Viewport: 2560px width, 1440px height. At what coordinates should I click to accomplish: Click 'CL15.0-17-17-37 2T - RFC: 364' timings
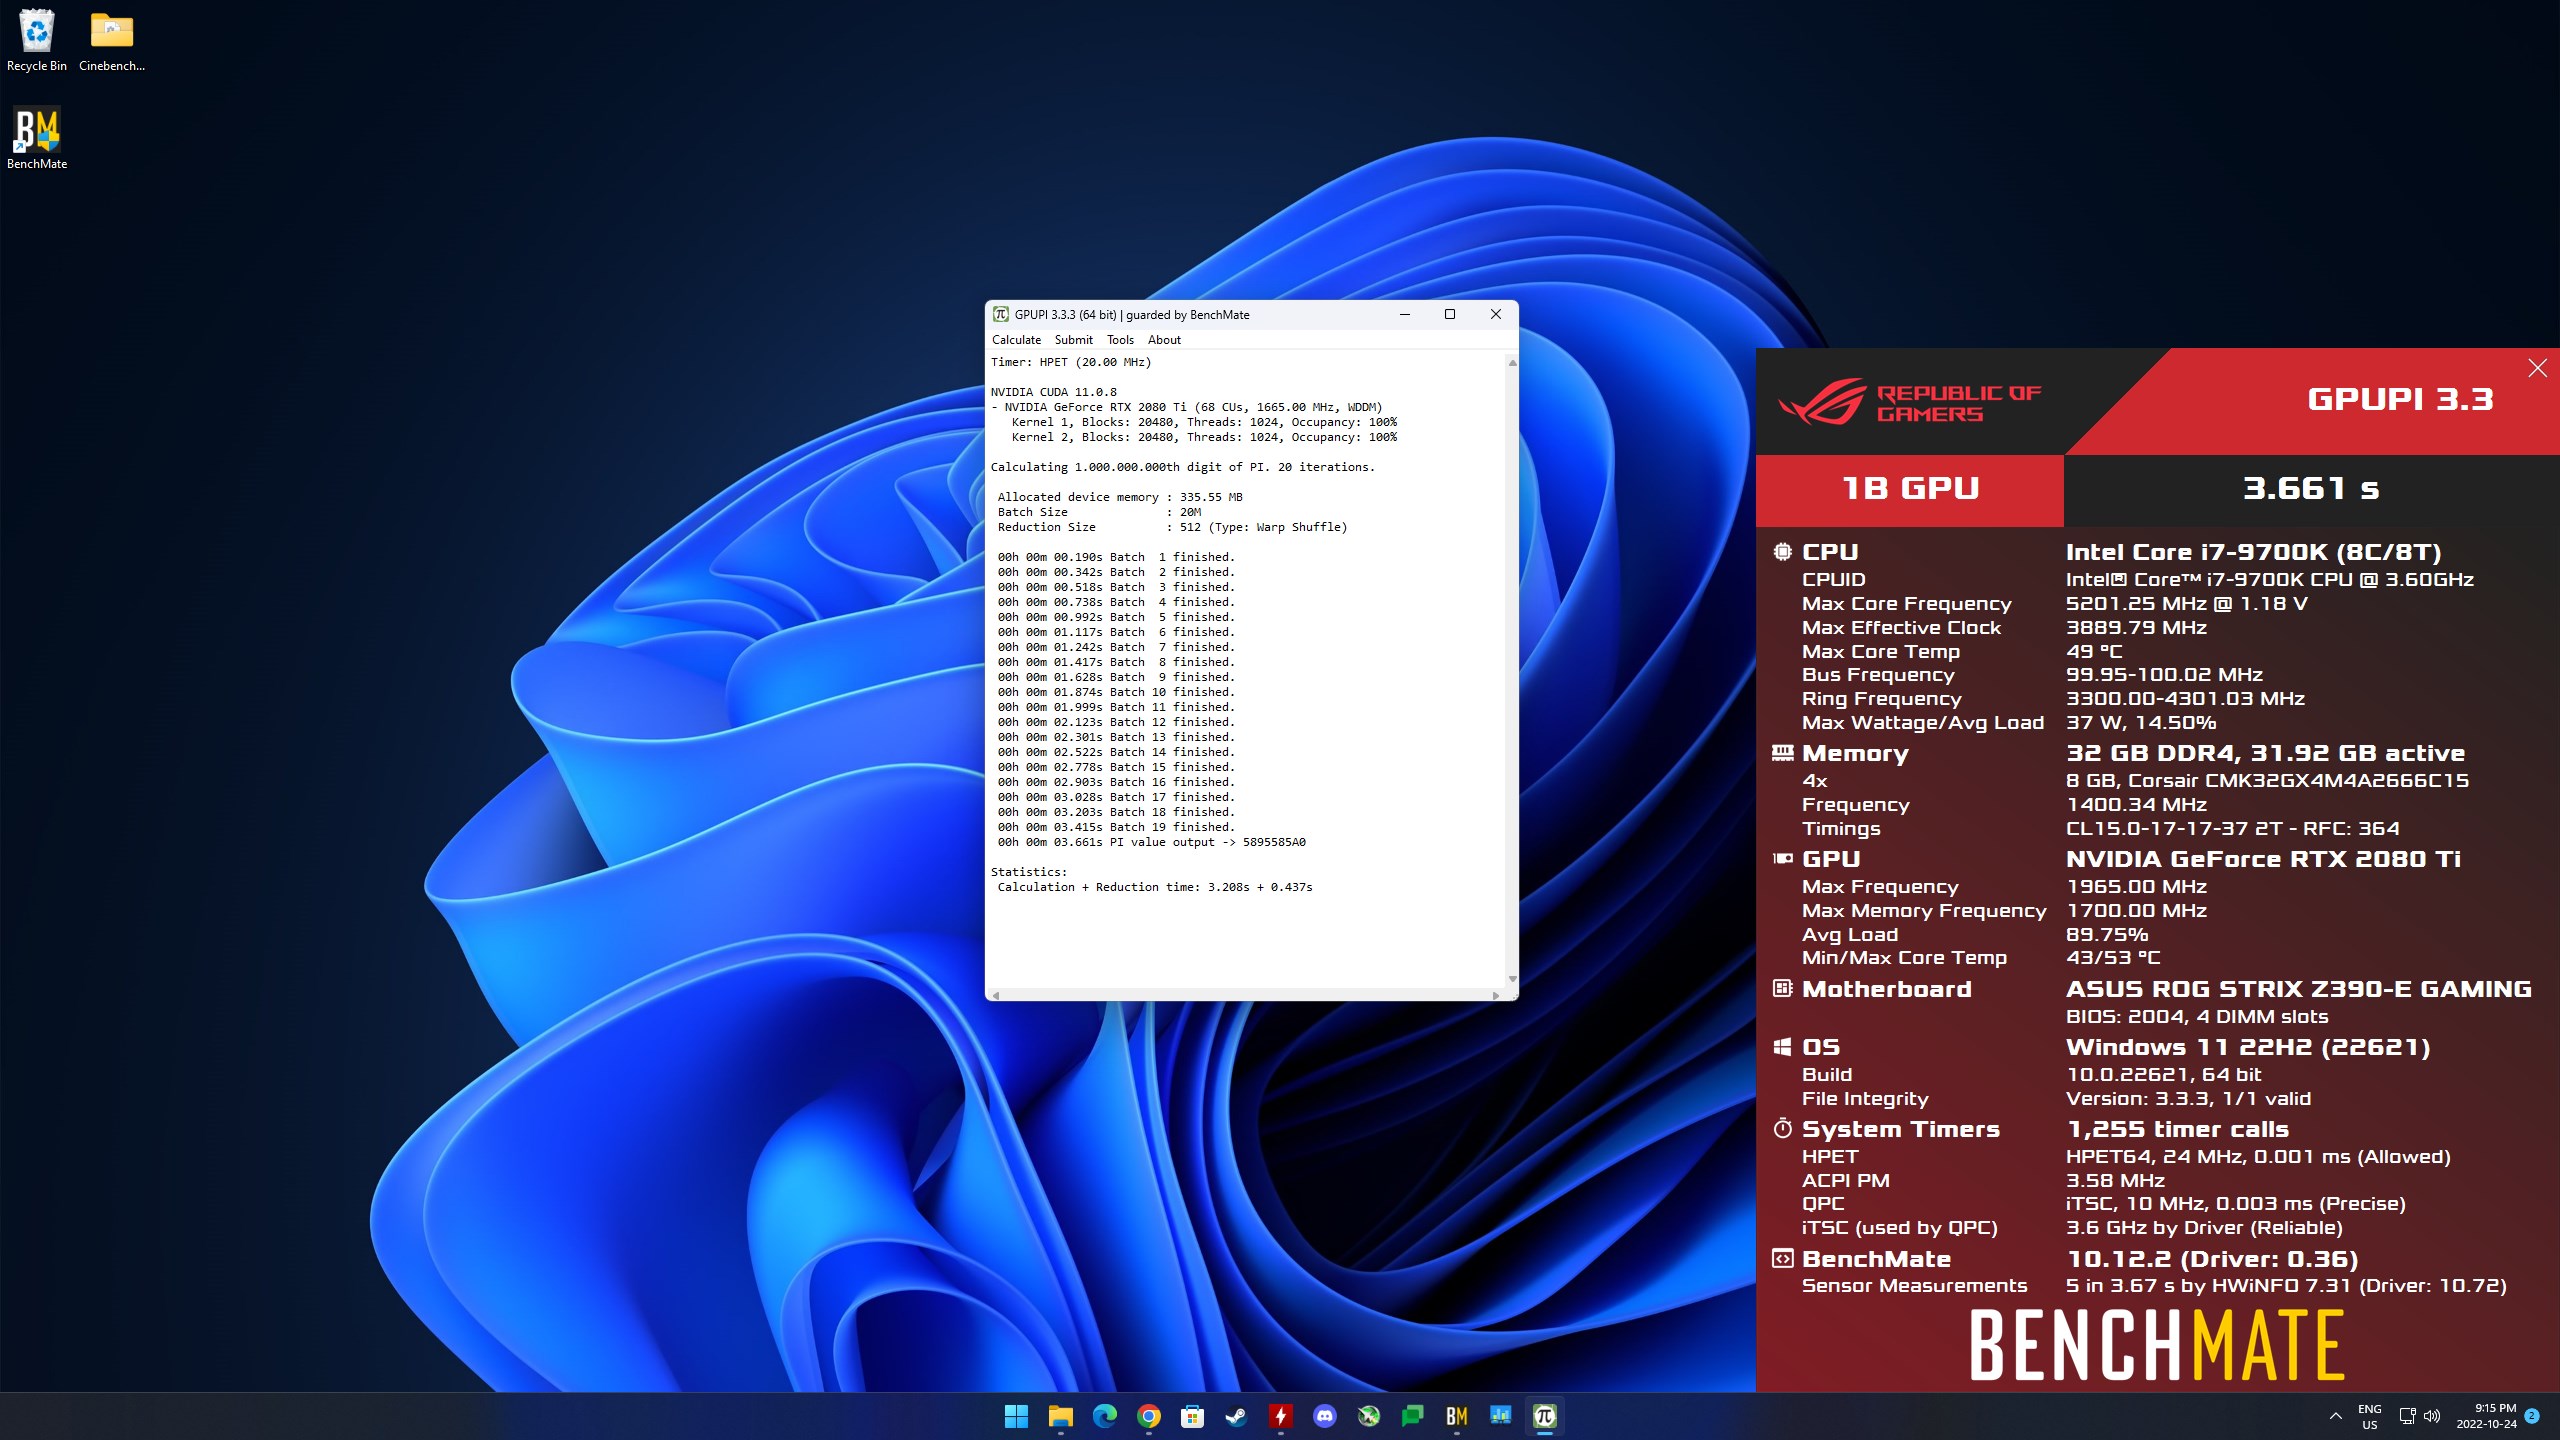point(2232,828)
